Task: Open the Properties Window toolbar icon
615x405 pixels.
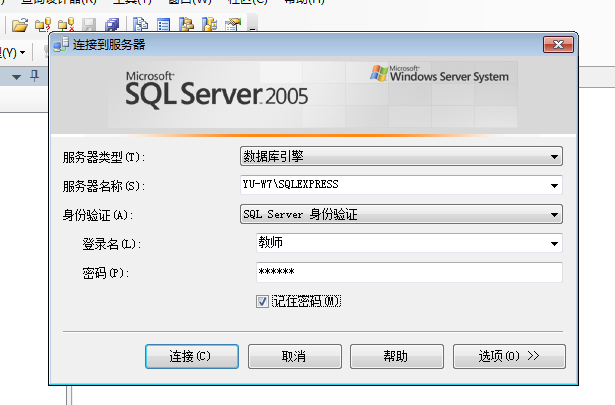Action: pos(233,25)
